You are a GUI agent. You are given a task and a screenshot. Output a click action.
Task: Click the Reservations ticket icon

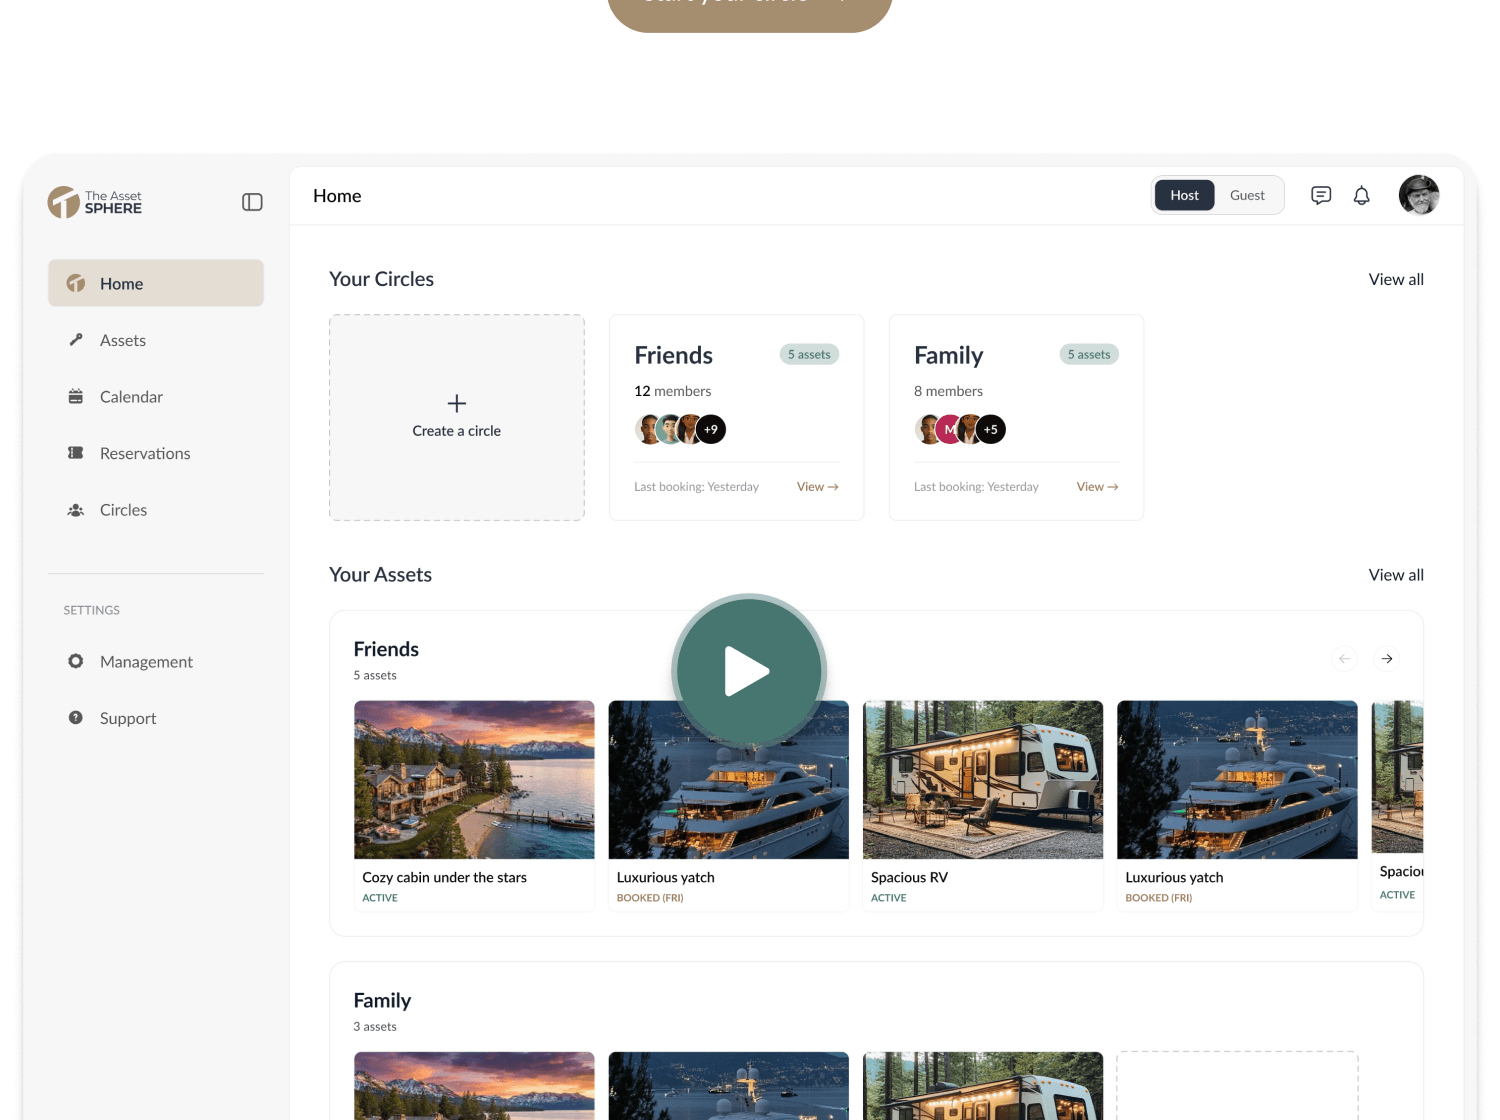(76, 453)
